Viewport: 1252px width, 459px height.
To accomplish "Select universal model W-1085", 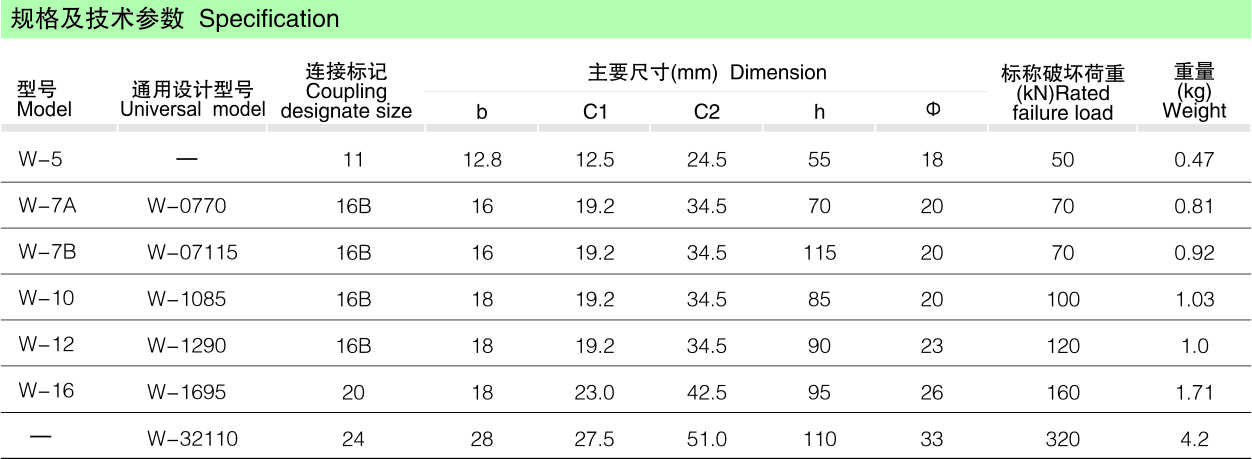I will 187,298.
